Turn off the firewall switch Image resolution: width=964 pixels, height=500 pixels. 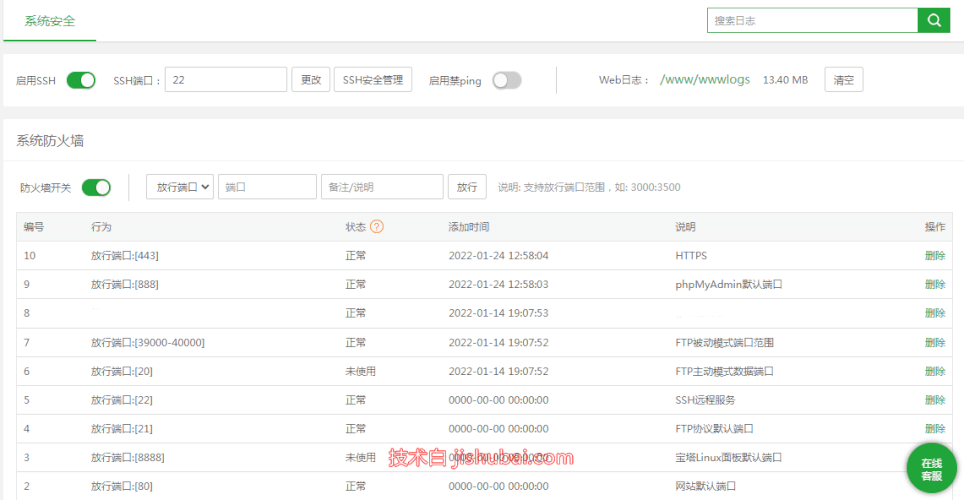(96, 187)
